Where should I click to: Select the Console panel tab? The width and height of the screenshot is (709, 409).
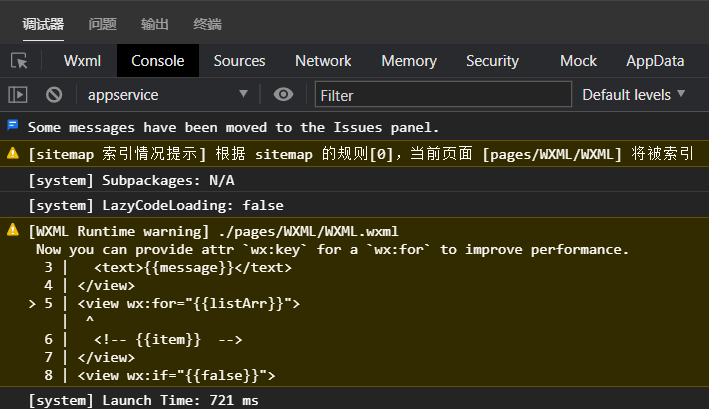point(158,61)
